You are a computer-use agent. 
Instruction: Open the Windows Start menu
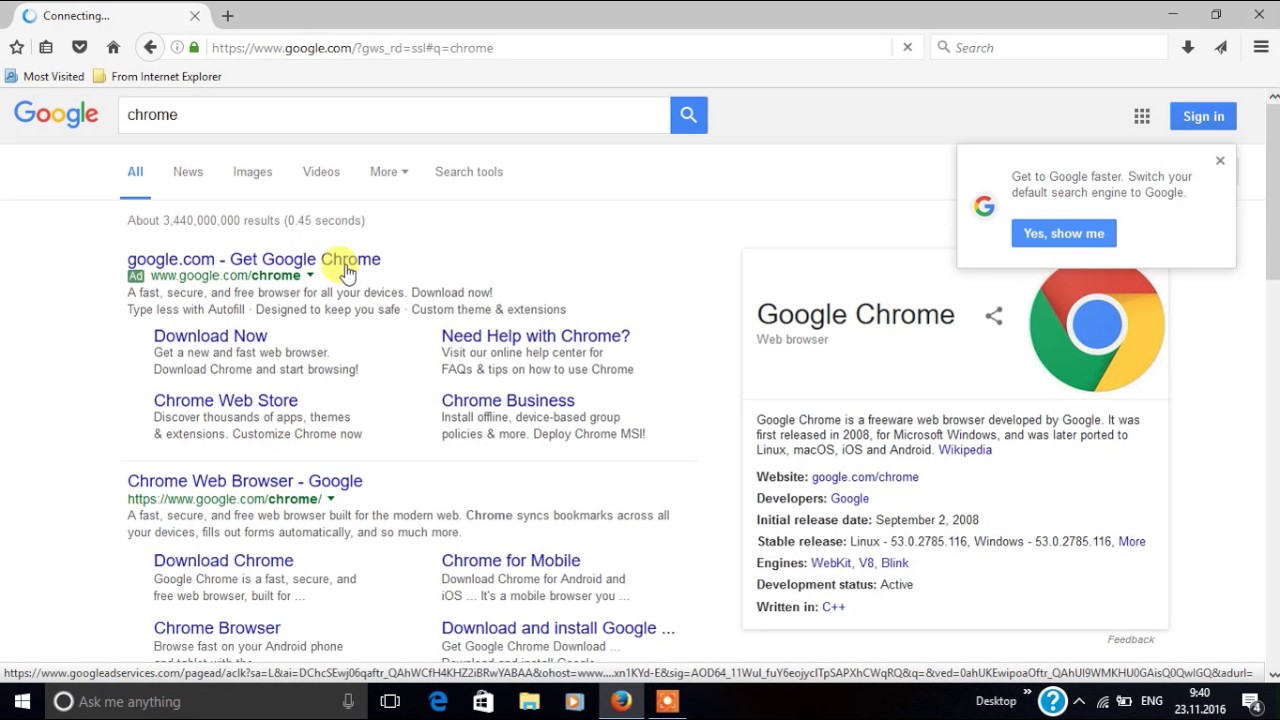[x=22, y=701]
